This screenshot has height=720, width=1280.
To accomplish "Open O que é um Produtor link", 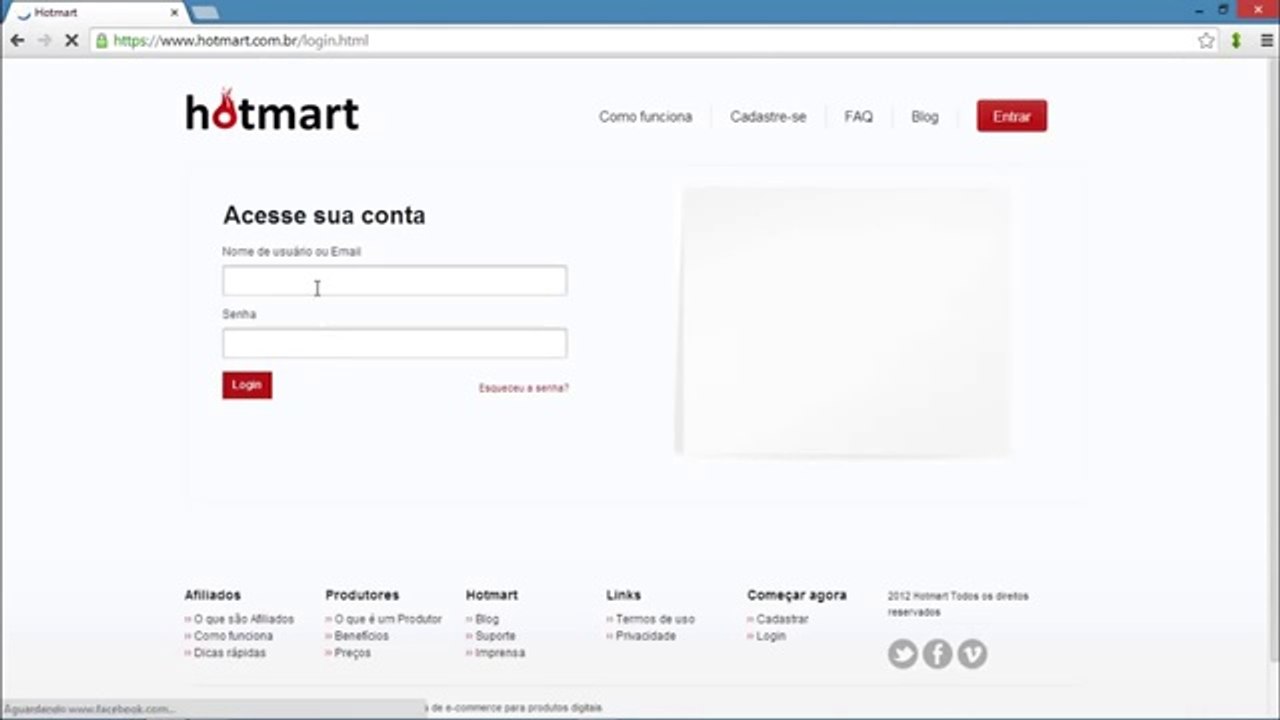I will tap(388, 619).
